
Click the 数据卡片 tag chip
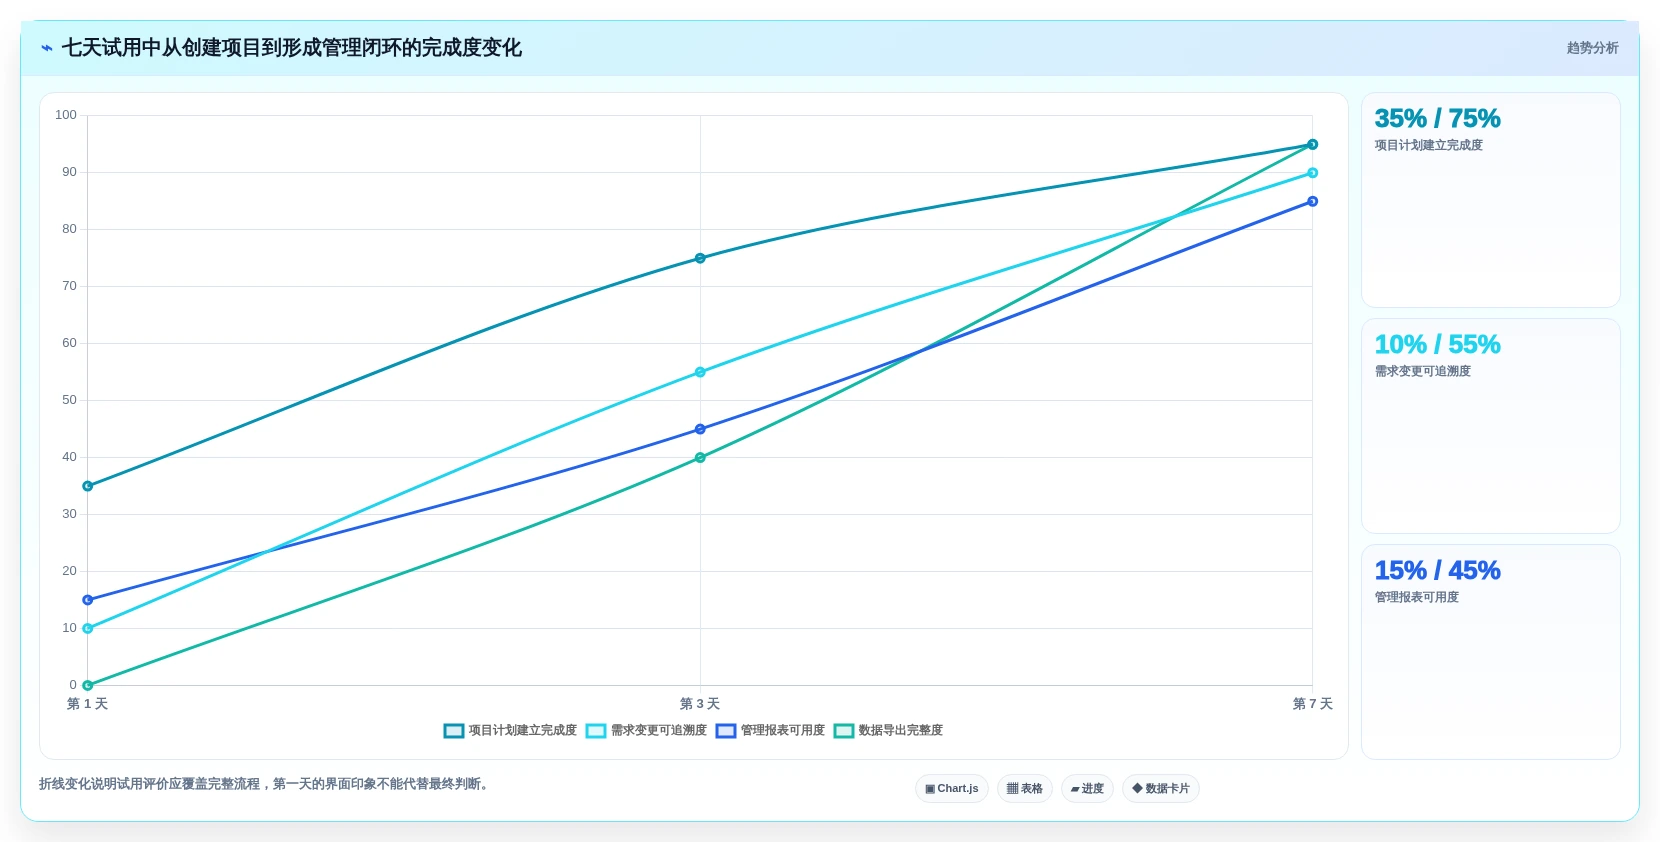tap(1161, 789)
